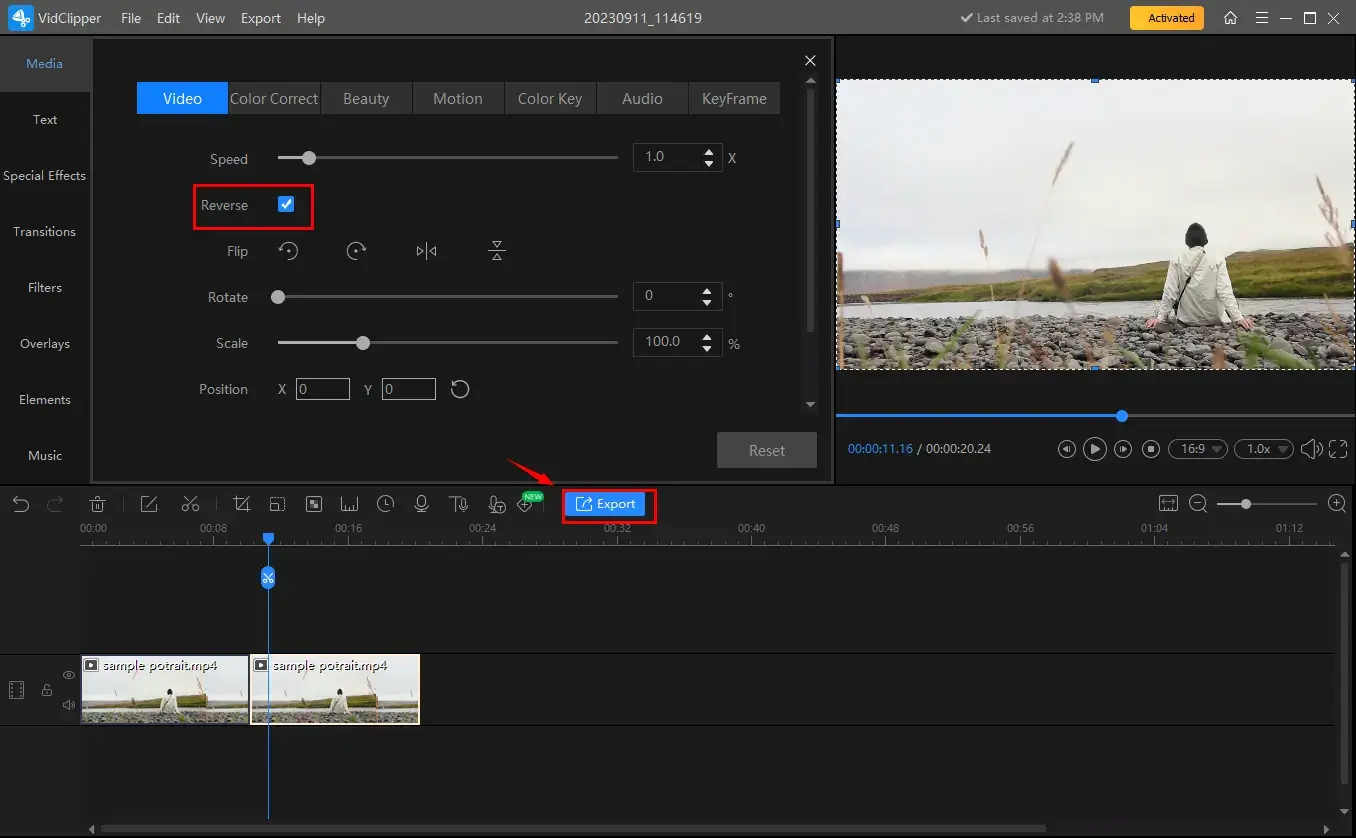This screenshot has width=1356, height=838.
Task: Start voiceover with microphone icon
Action: [421, 504]
